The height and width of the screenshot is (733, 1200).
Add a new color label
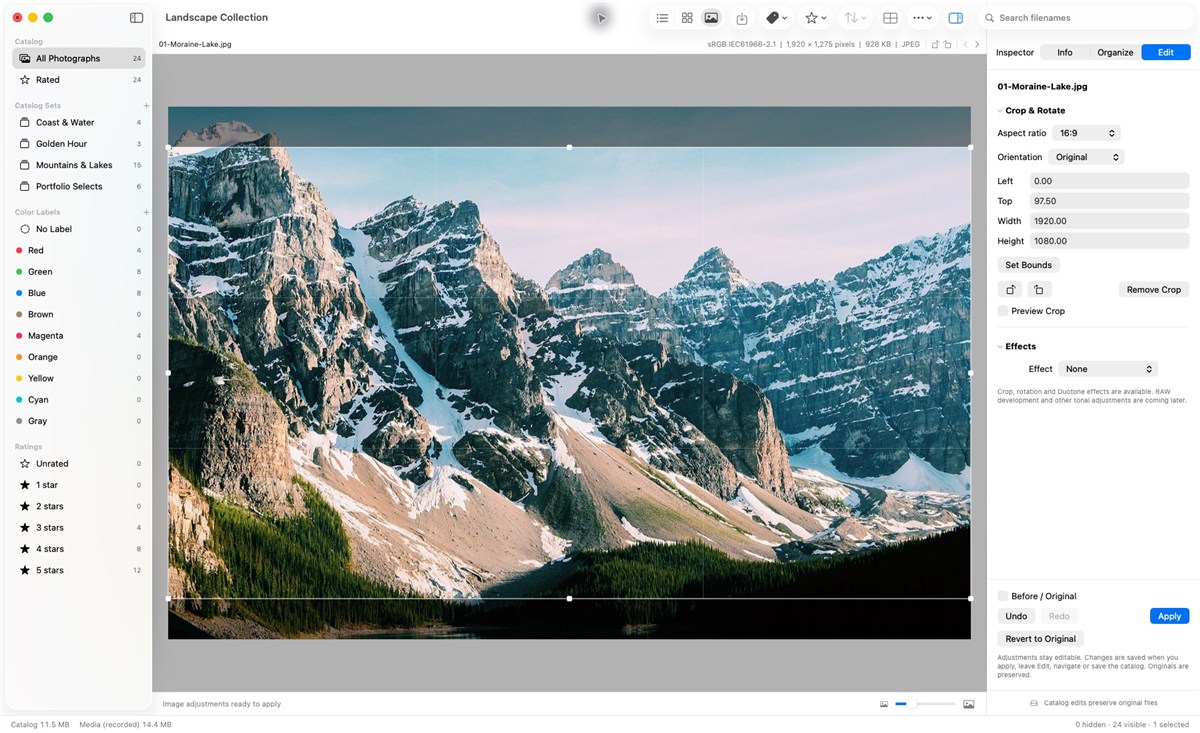pos(146,213)
